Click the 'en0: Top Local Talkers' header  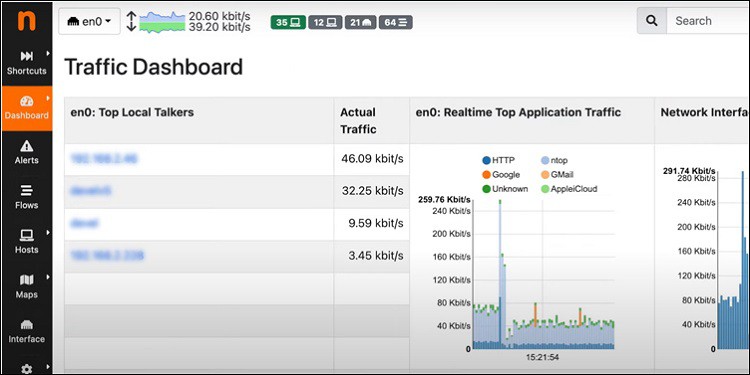pyautogui.click(x=132, y=112)
